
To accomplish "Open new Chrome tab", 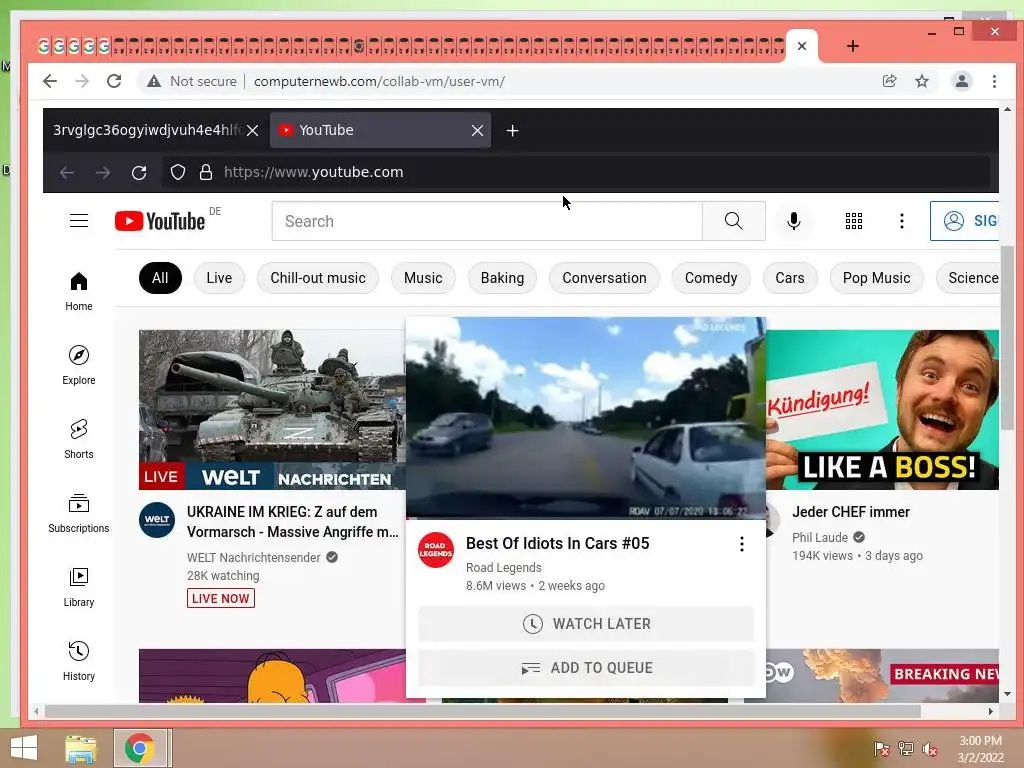I will coord(853,46).
